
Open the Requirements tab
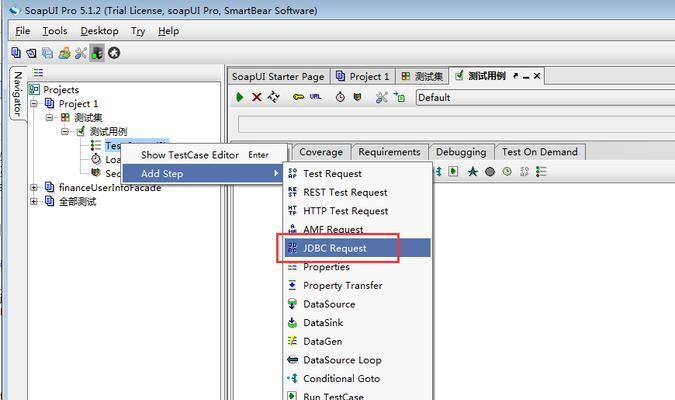(389, 152)
